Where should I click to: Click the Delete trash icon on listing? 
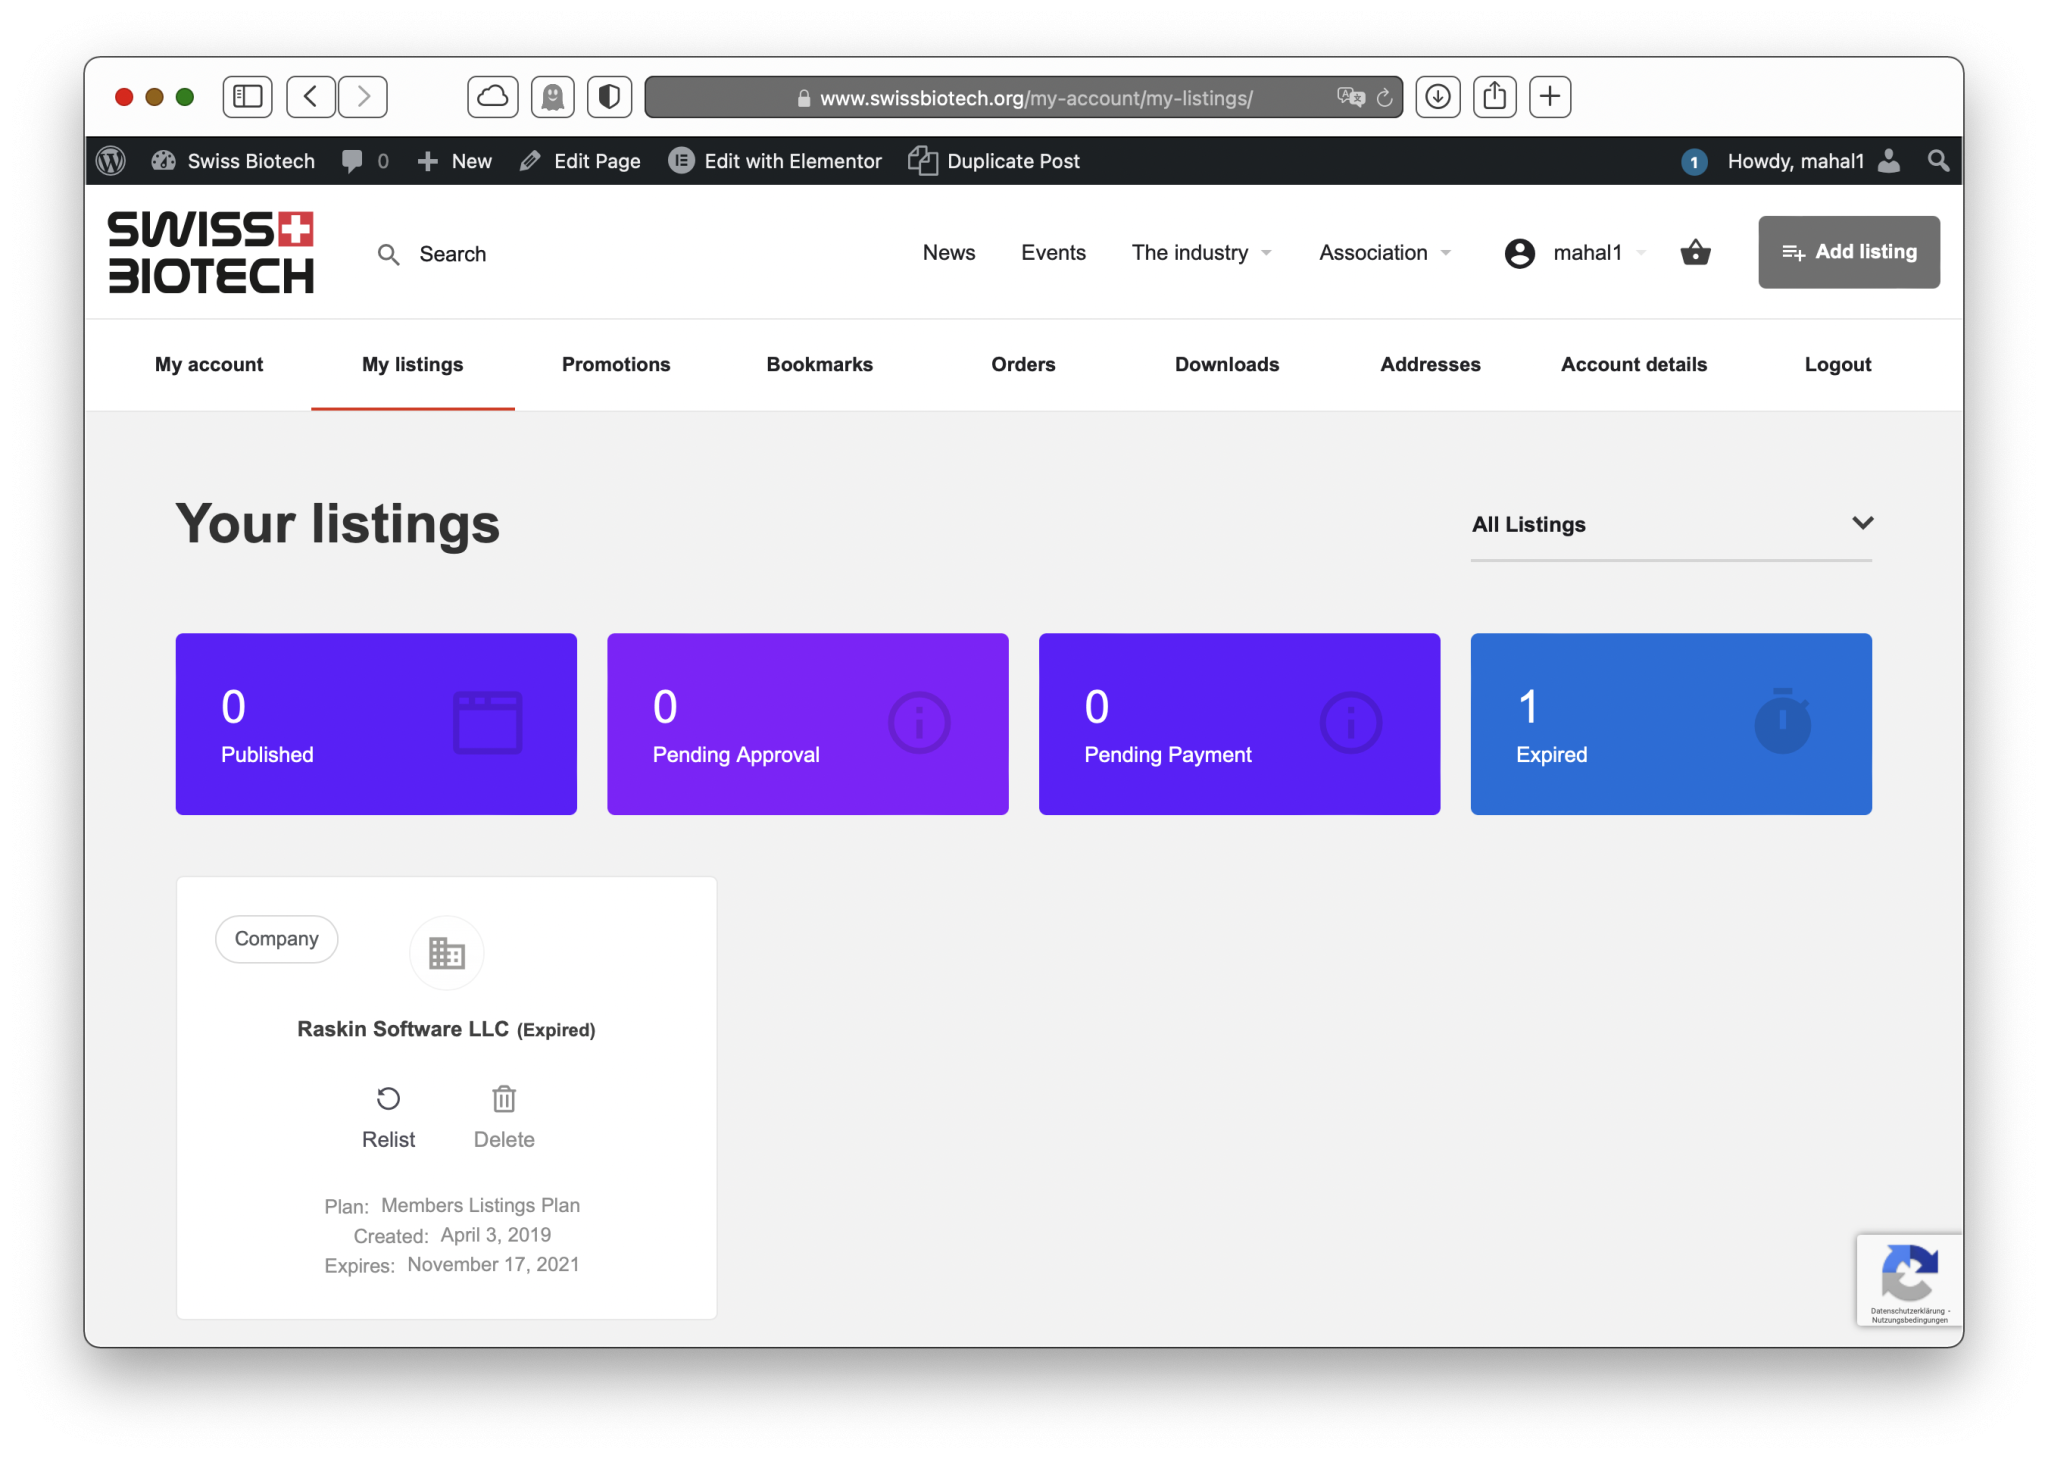[x=504, y=1099]
